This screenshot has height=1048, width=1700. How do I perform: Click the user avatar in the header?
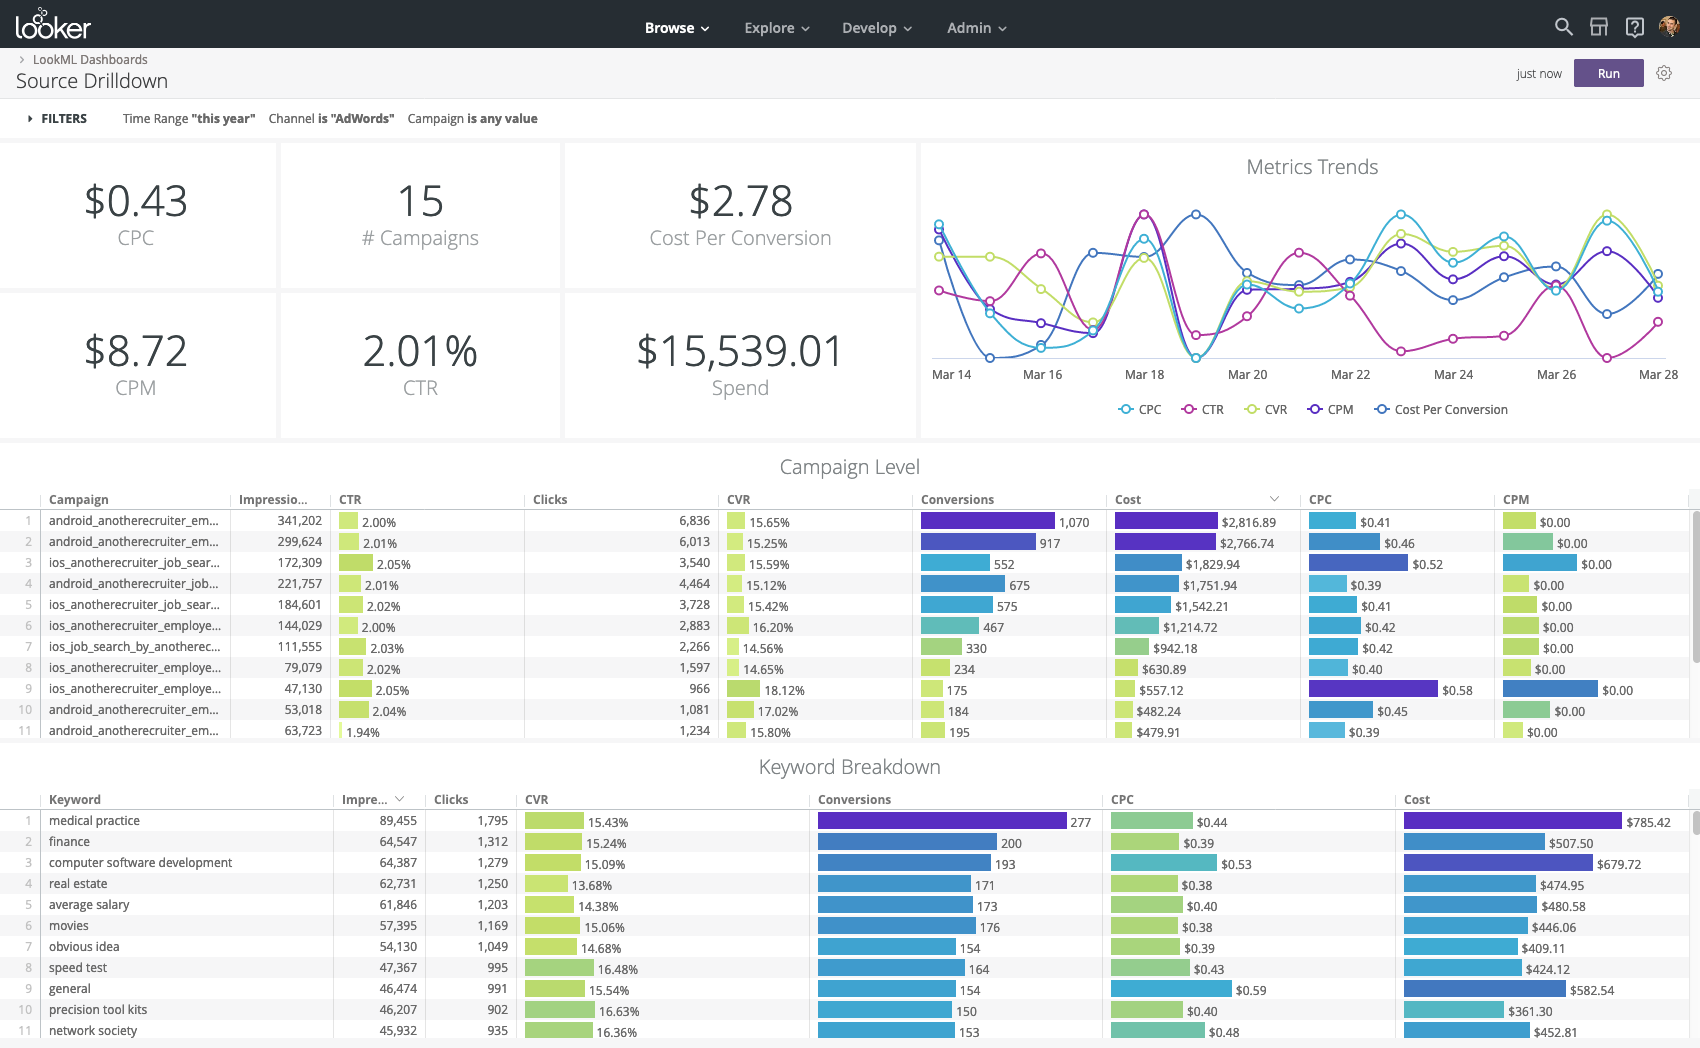pyautogui.click(x=1670, y=27)
